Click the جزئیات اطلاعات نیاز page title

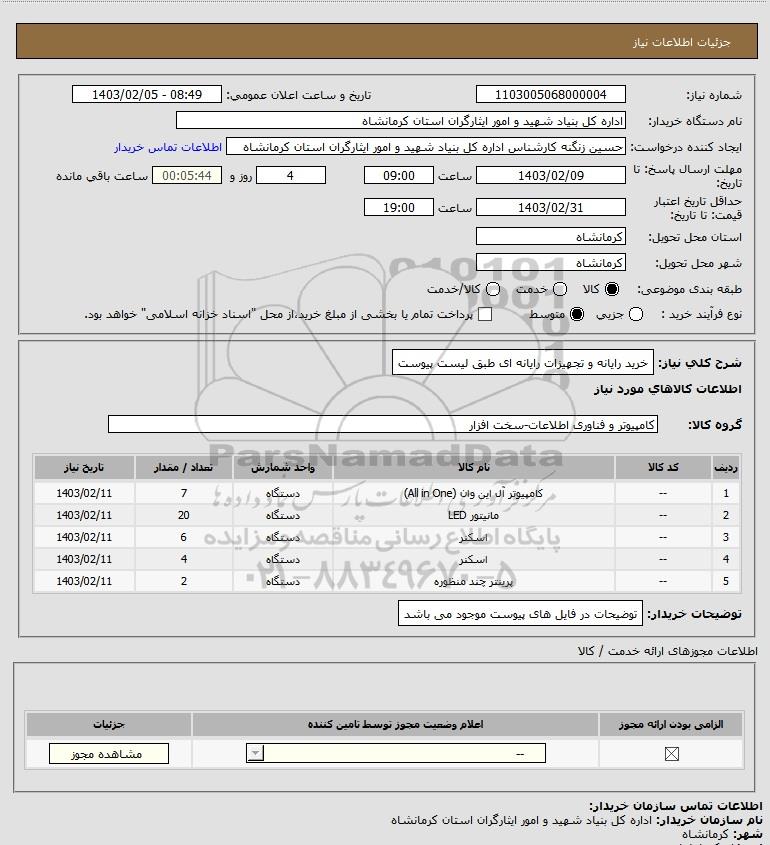coord(682,42)
